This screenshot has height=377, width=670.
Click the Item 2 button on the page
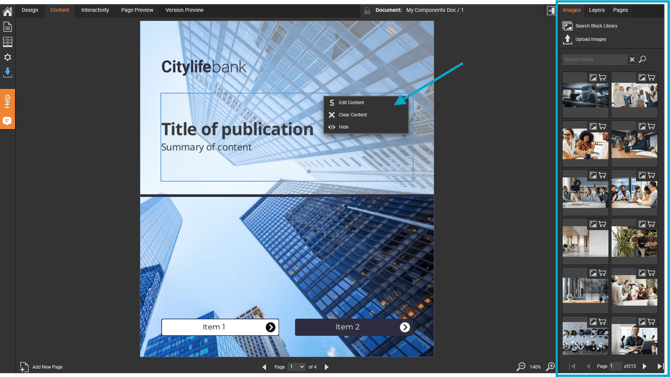[x=354, y=327]
